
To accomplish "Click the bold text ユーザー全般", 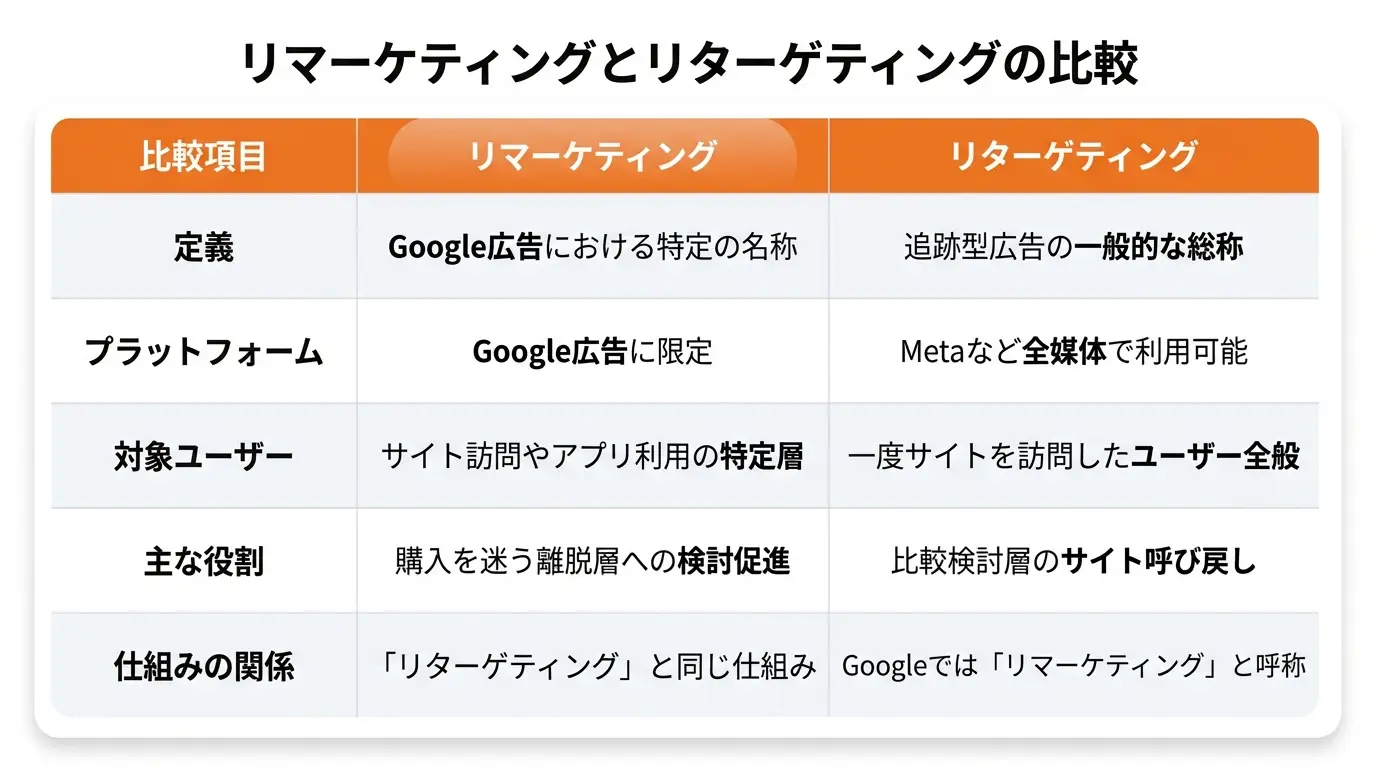I will point(1215,456).
